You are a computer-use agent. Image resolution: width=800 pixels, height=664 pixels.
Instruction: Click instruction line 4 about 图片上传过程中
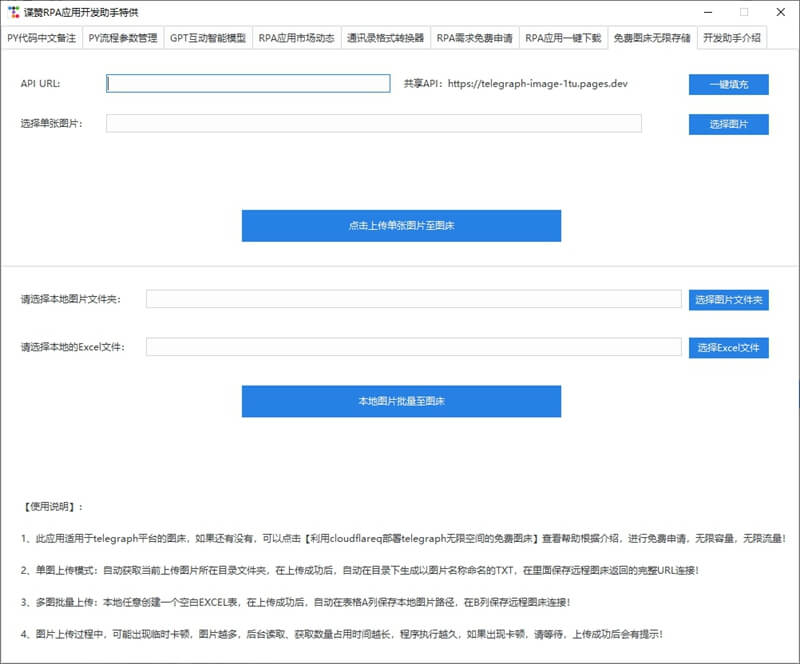342,634
